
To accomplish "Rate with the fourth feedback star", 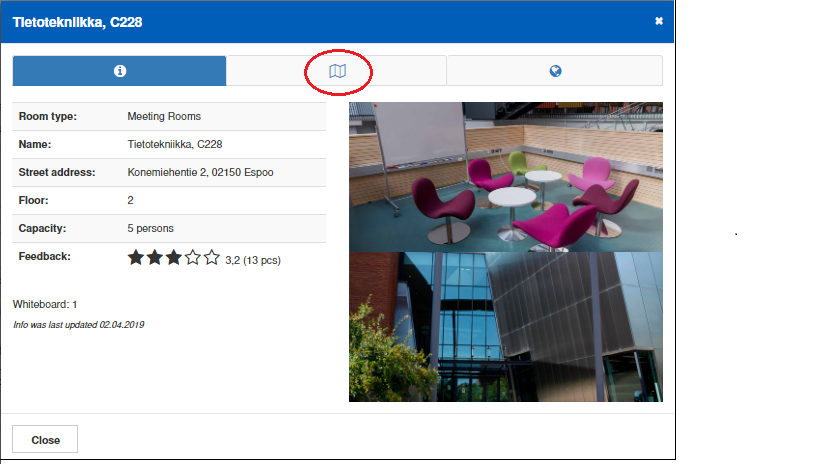I will point(193,258).
